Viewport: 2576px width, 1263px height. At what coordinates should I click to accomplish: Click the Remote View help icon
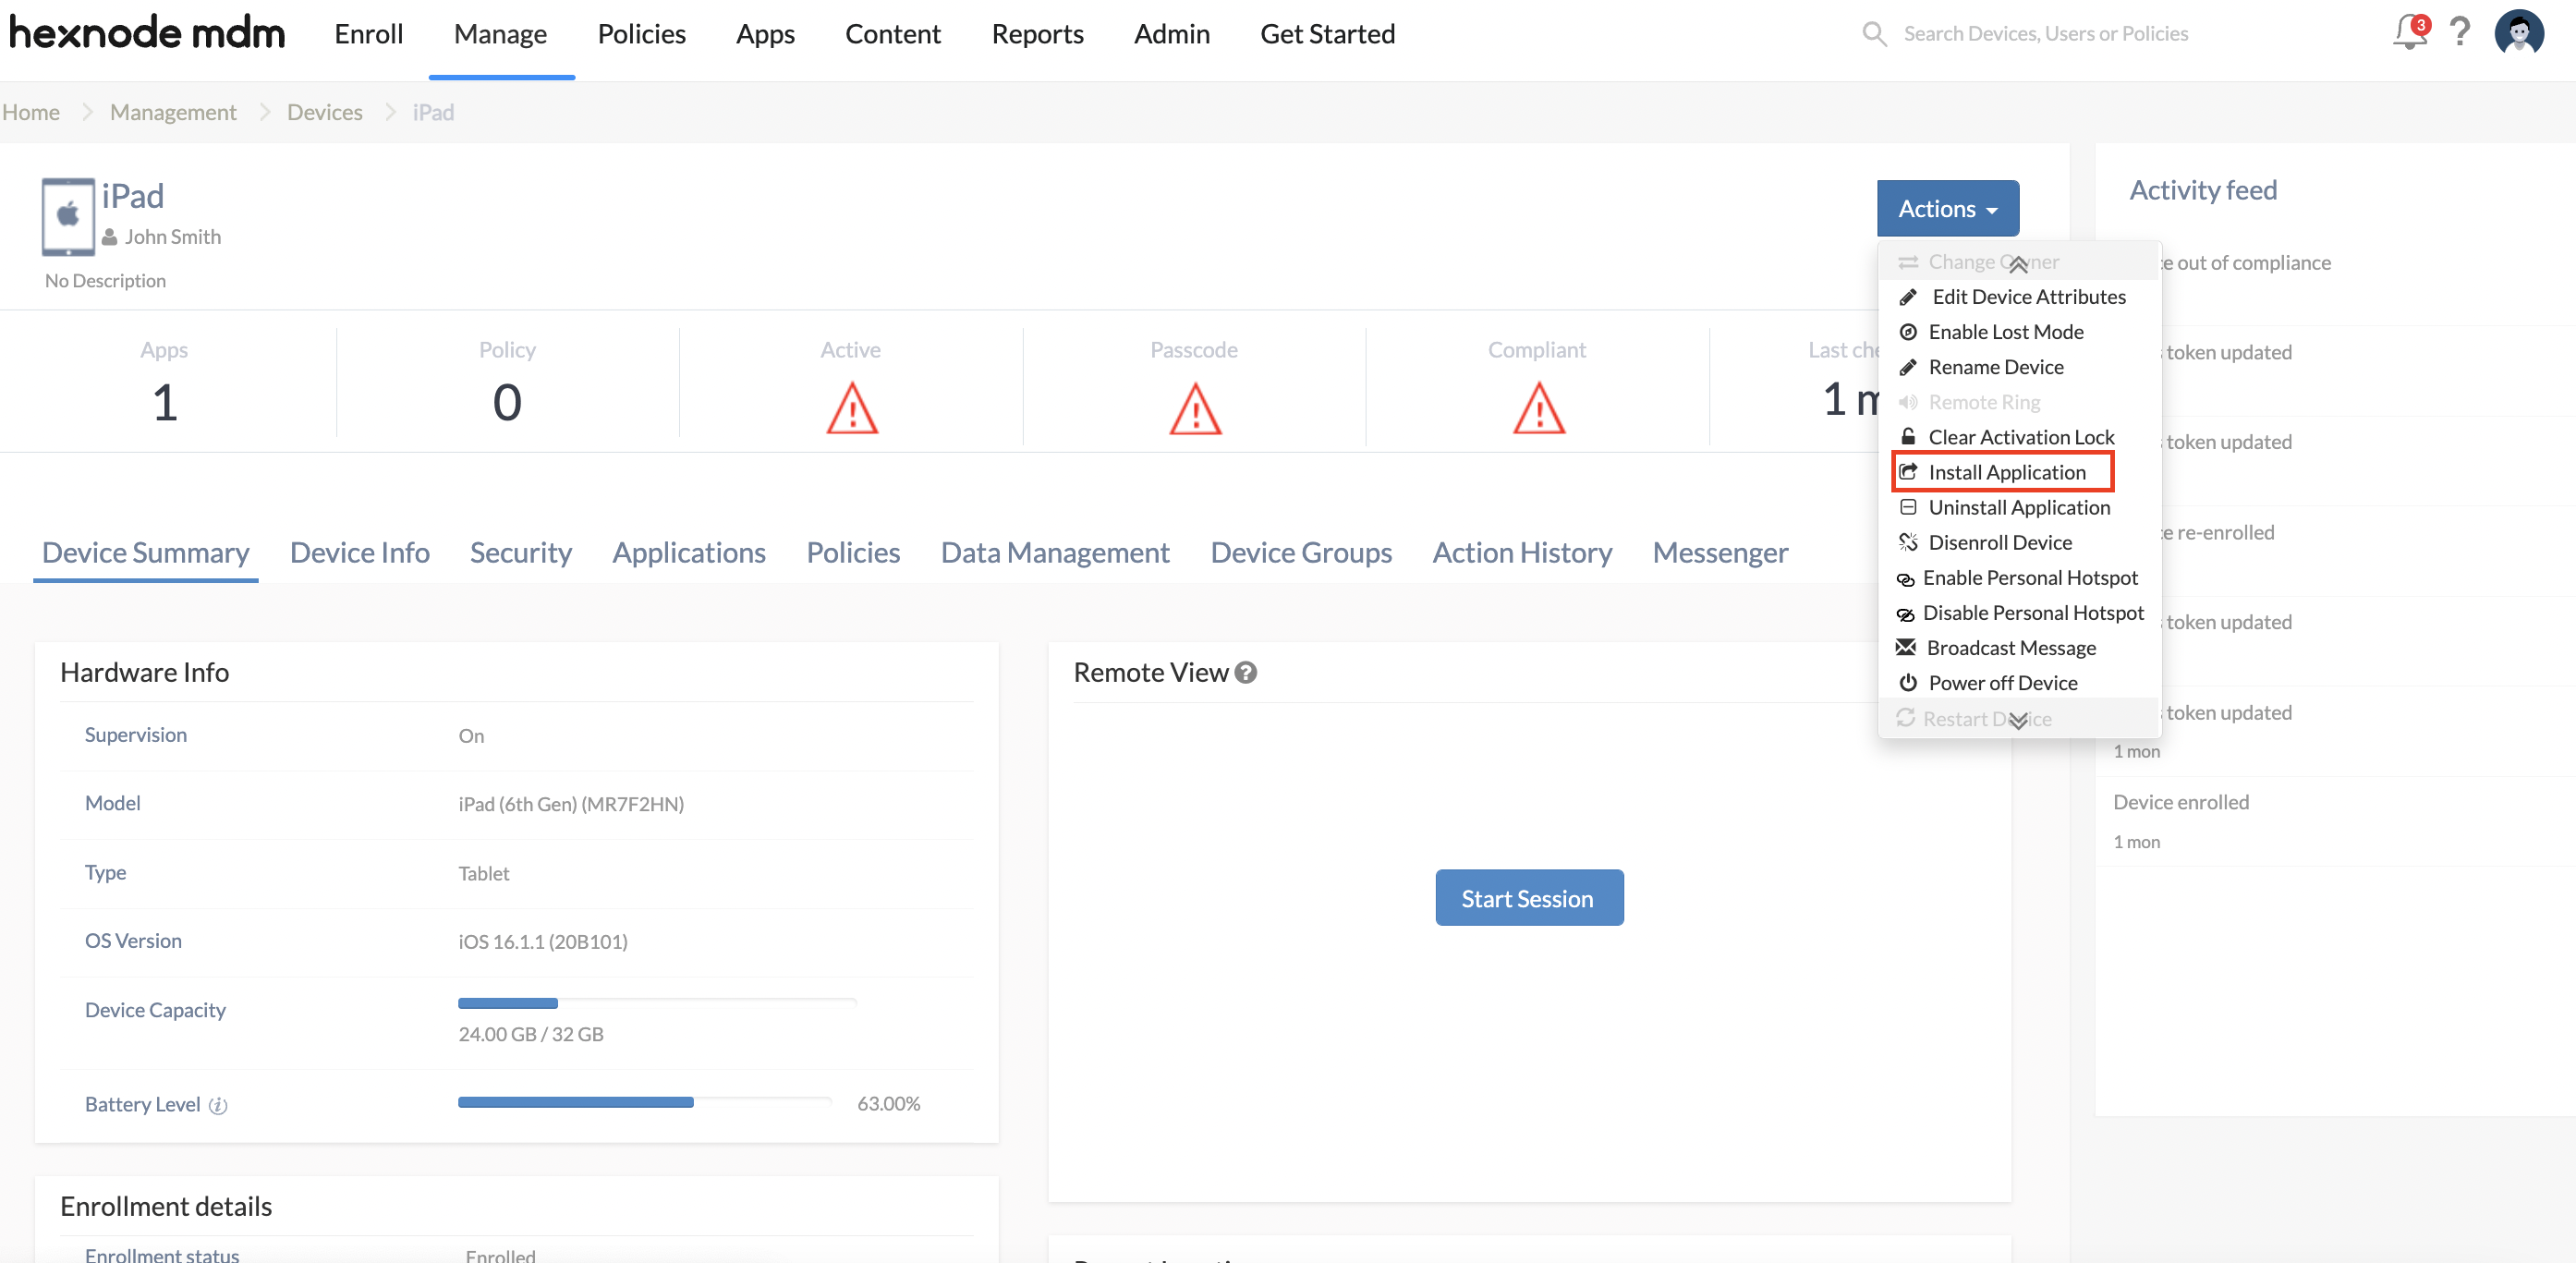click(1245, 673)
